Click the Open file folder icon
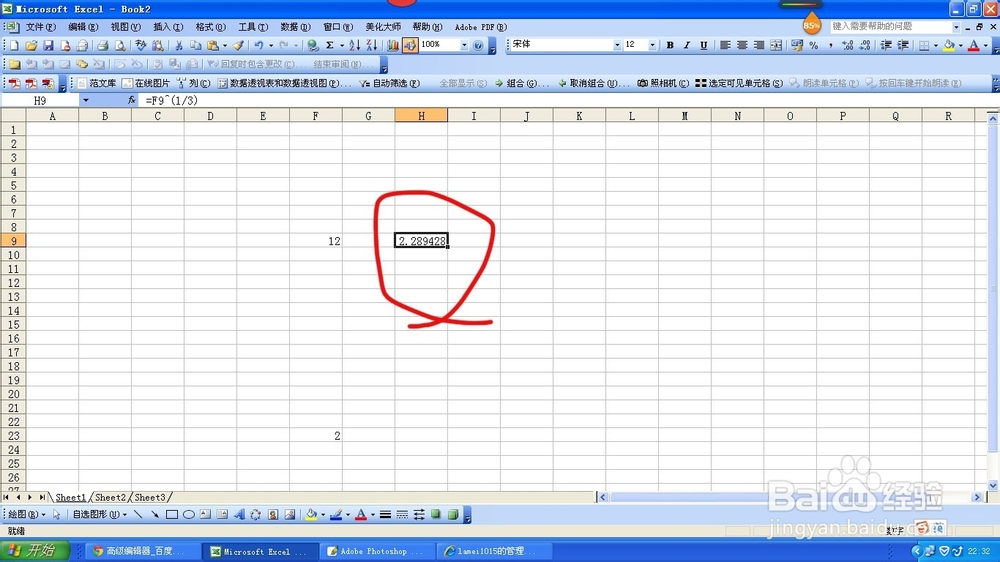The width and height of the screenshot is (1000, 562). coord(31,45)
